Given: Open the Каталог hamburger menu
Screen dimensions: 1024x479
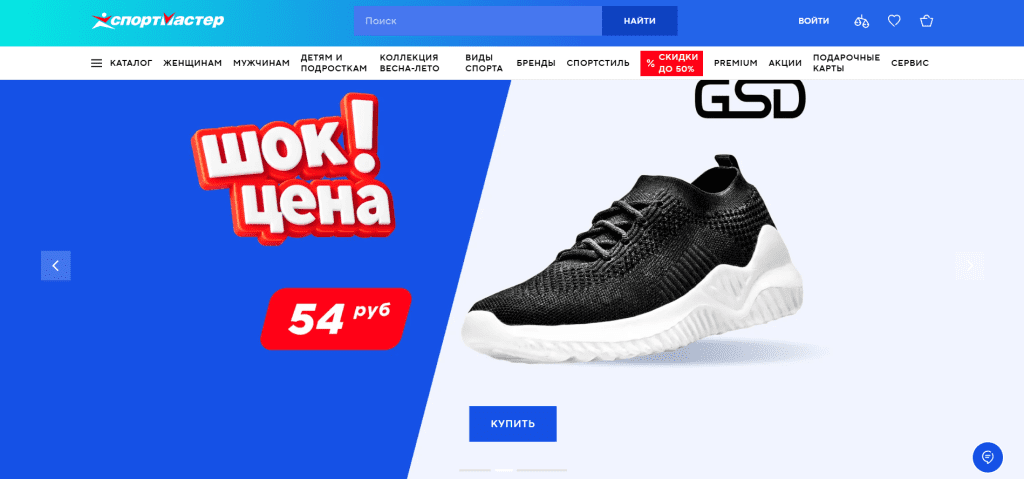Looking at the screenshot, I should tap(121, 63).
